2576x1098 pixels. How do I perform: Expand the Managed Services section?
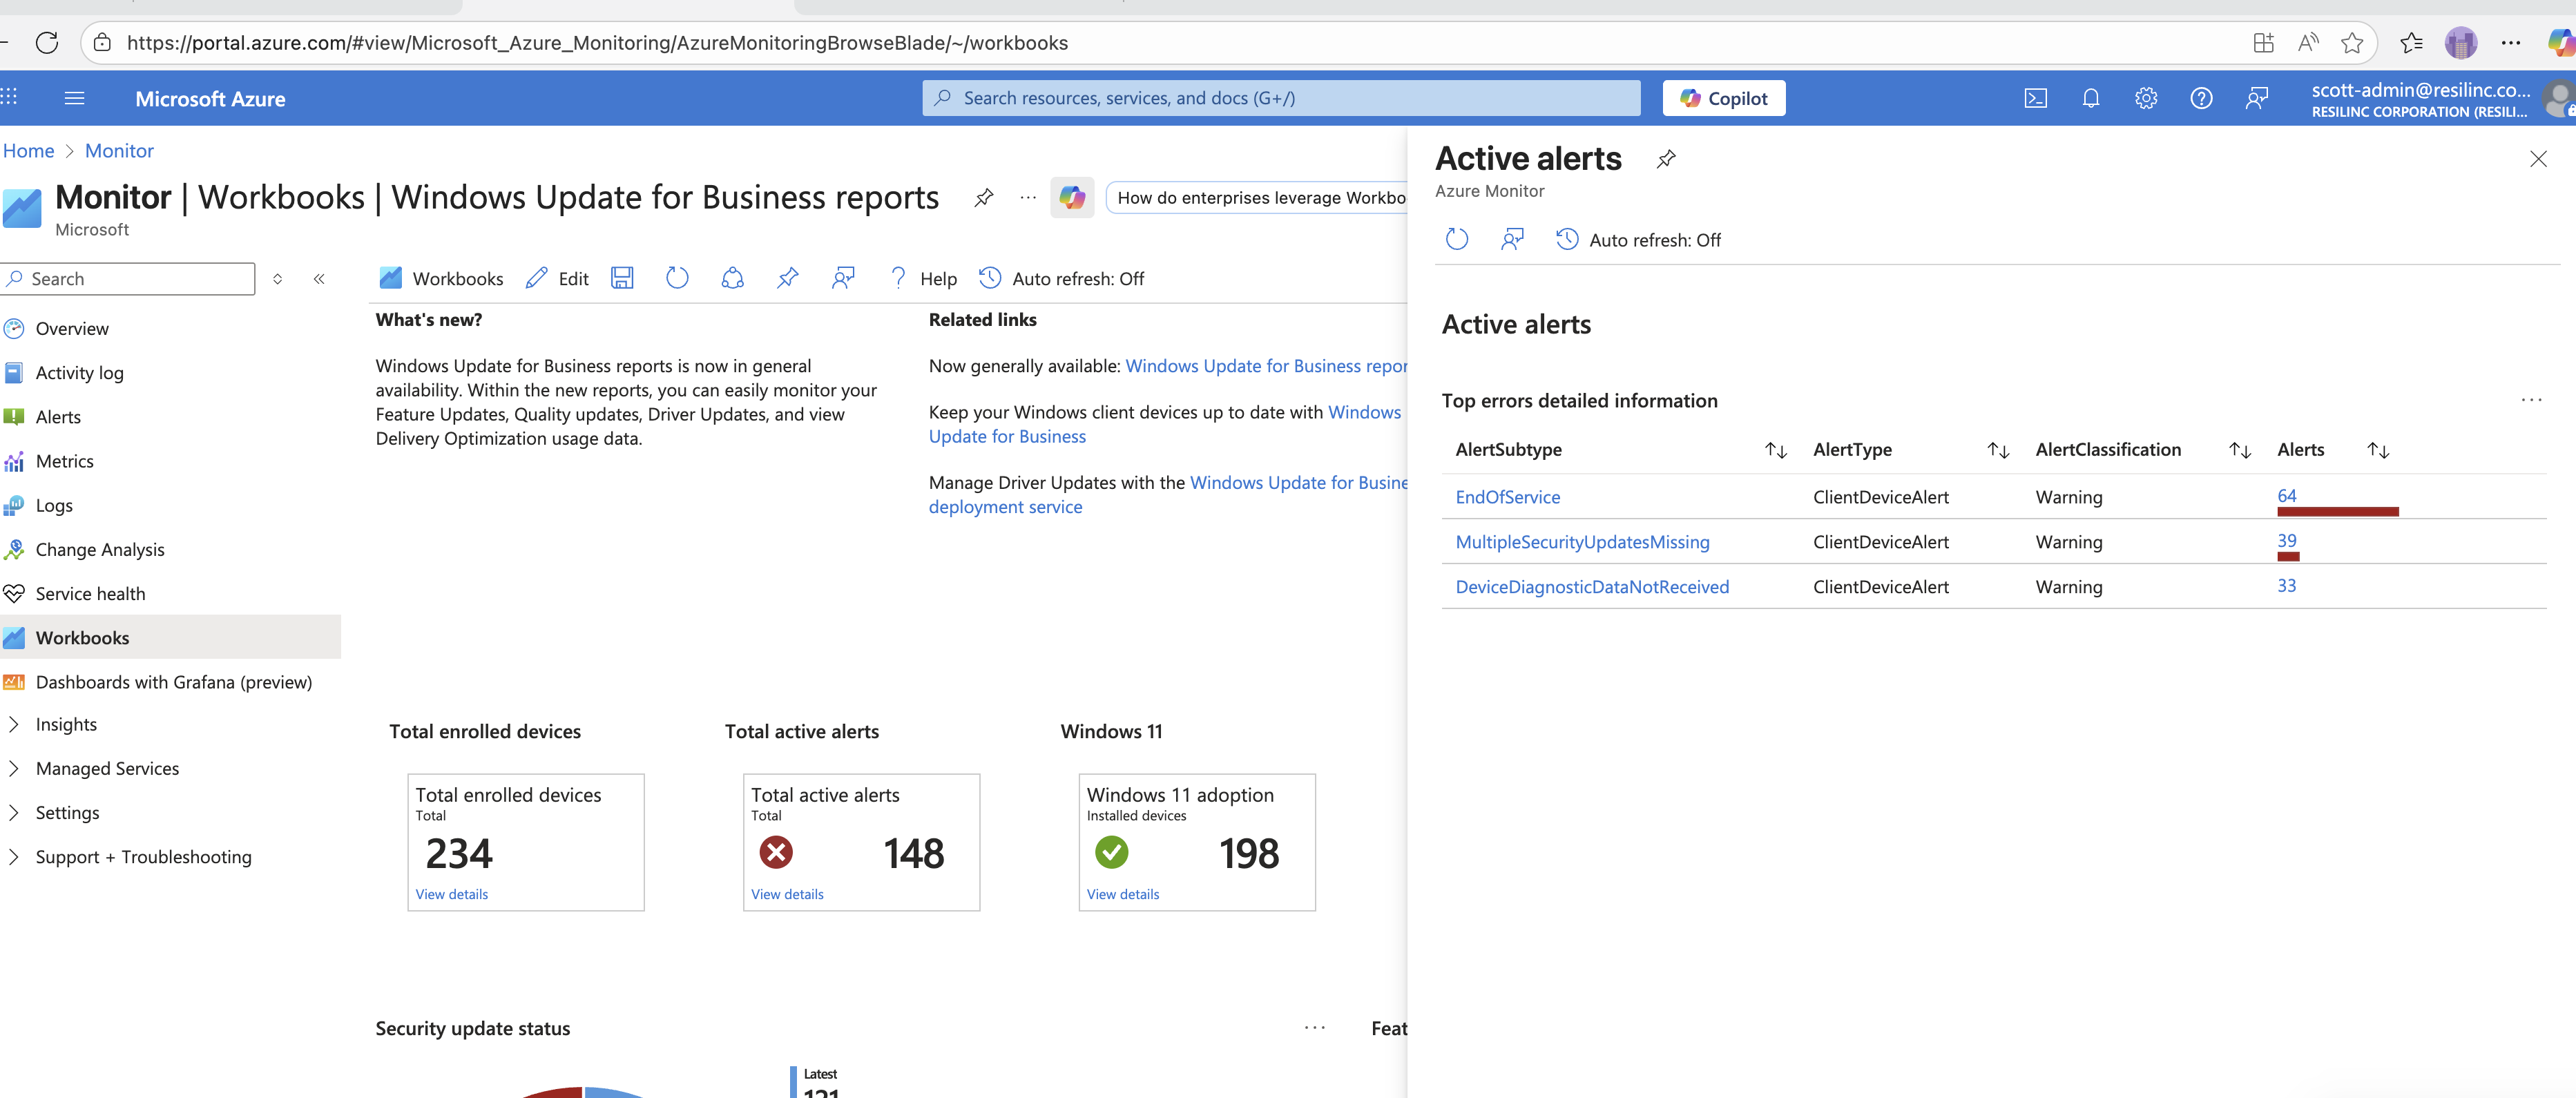pyautogui.click(x=14, y=768)
